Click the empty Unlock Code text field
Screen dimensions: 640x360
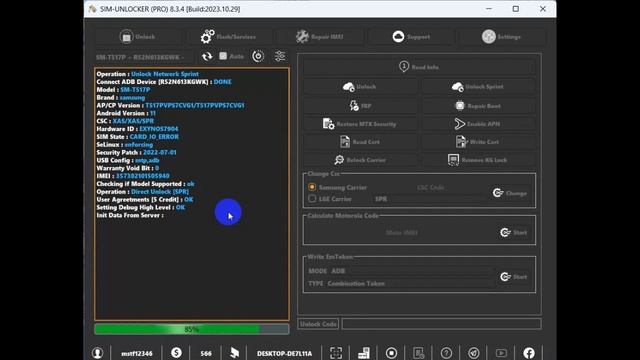tap(442, 324)
